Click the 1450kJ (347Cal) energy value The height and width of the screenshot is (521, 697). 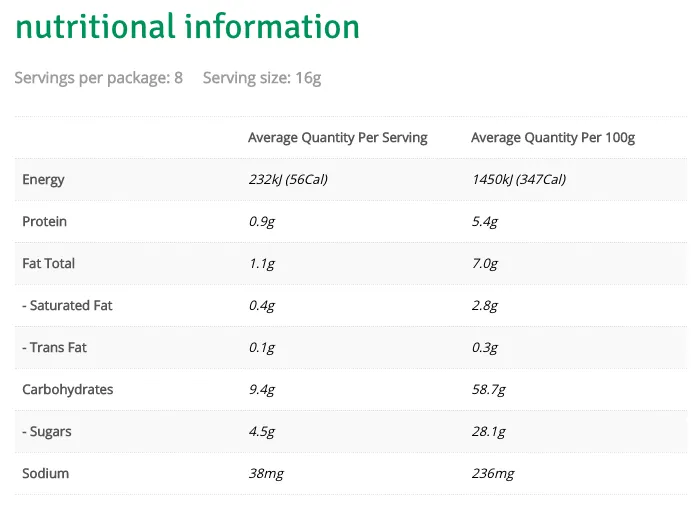click(x=519, y=180)
